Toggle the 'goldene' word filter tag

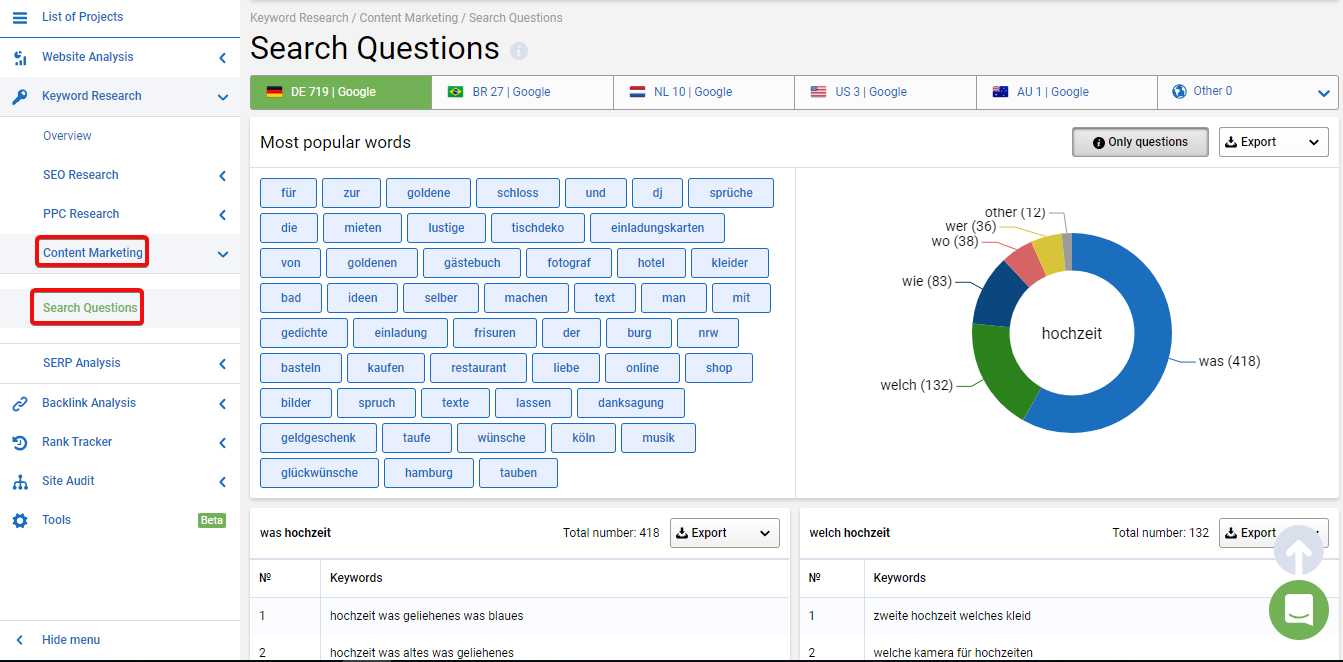[429, 193]
